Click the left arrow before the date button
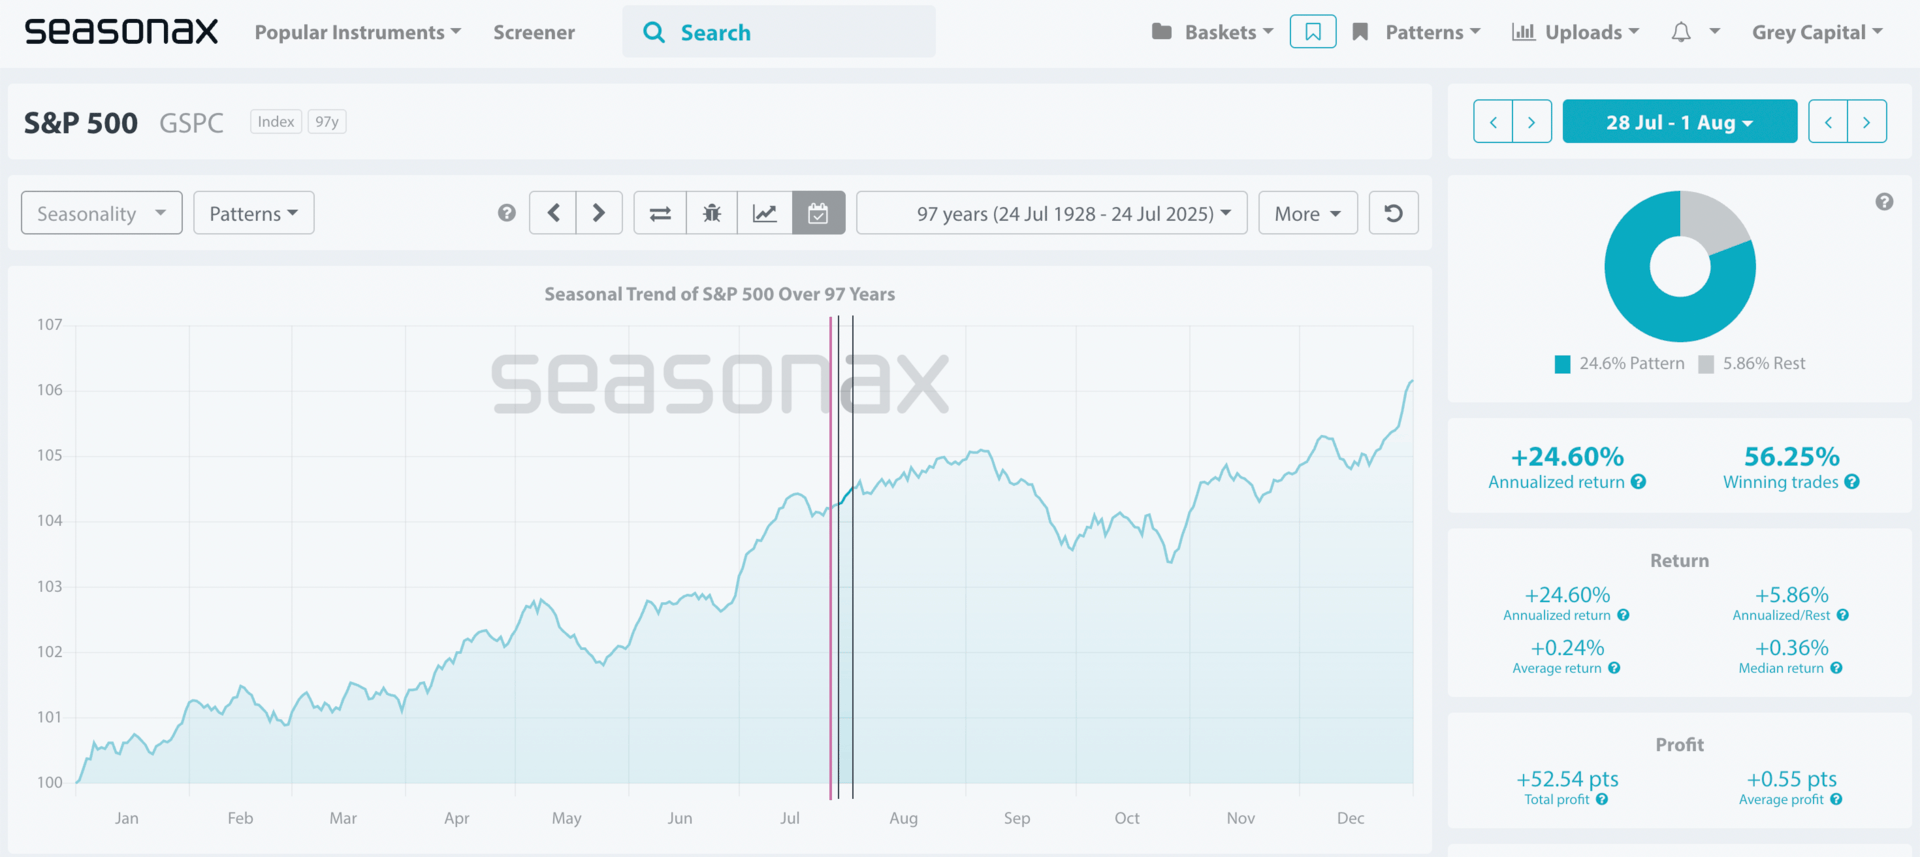Image resolution: width=1920 pixels, height=857 pixels. (1493, 122)
